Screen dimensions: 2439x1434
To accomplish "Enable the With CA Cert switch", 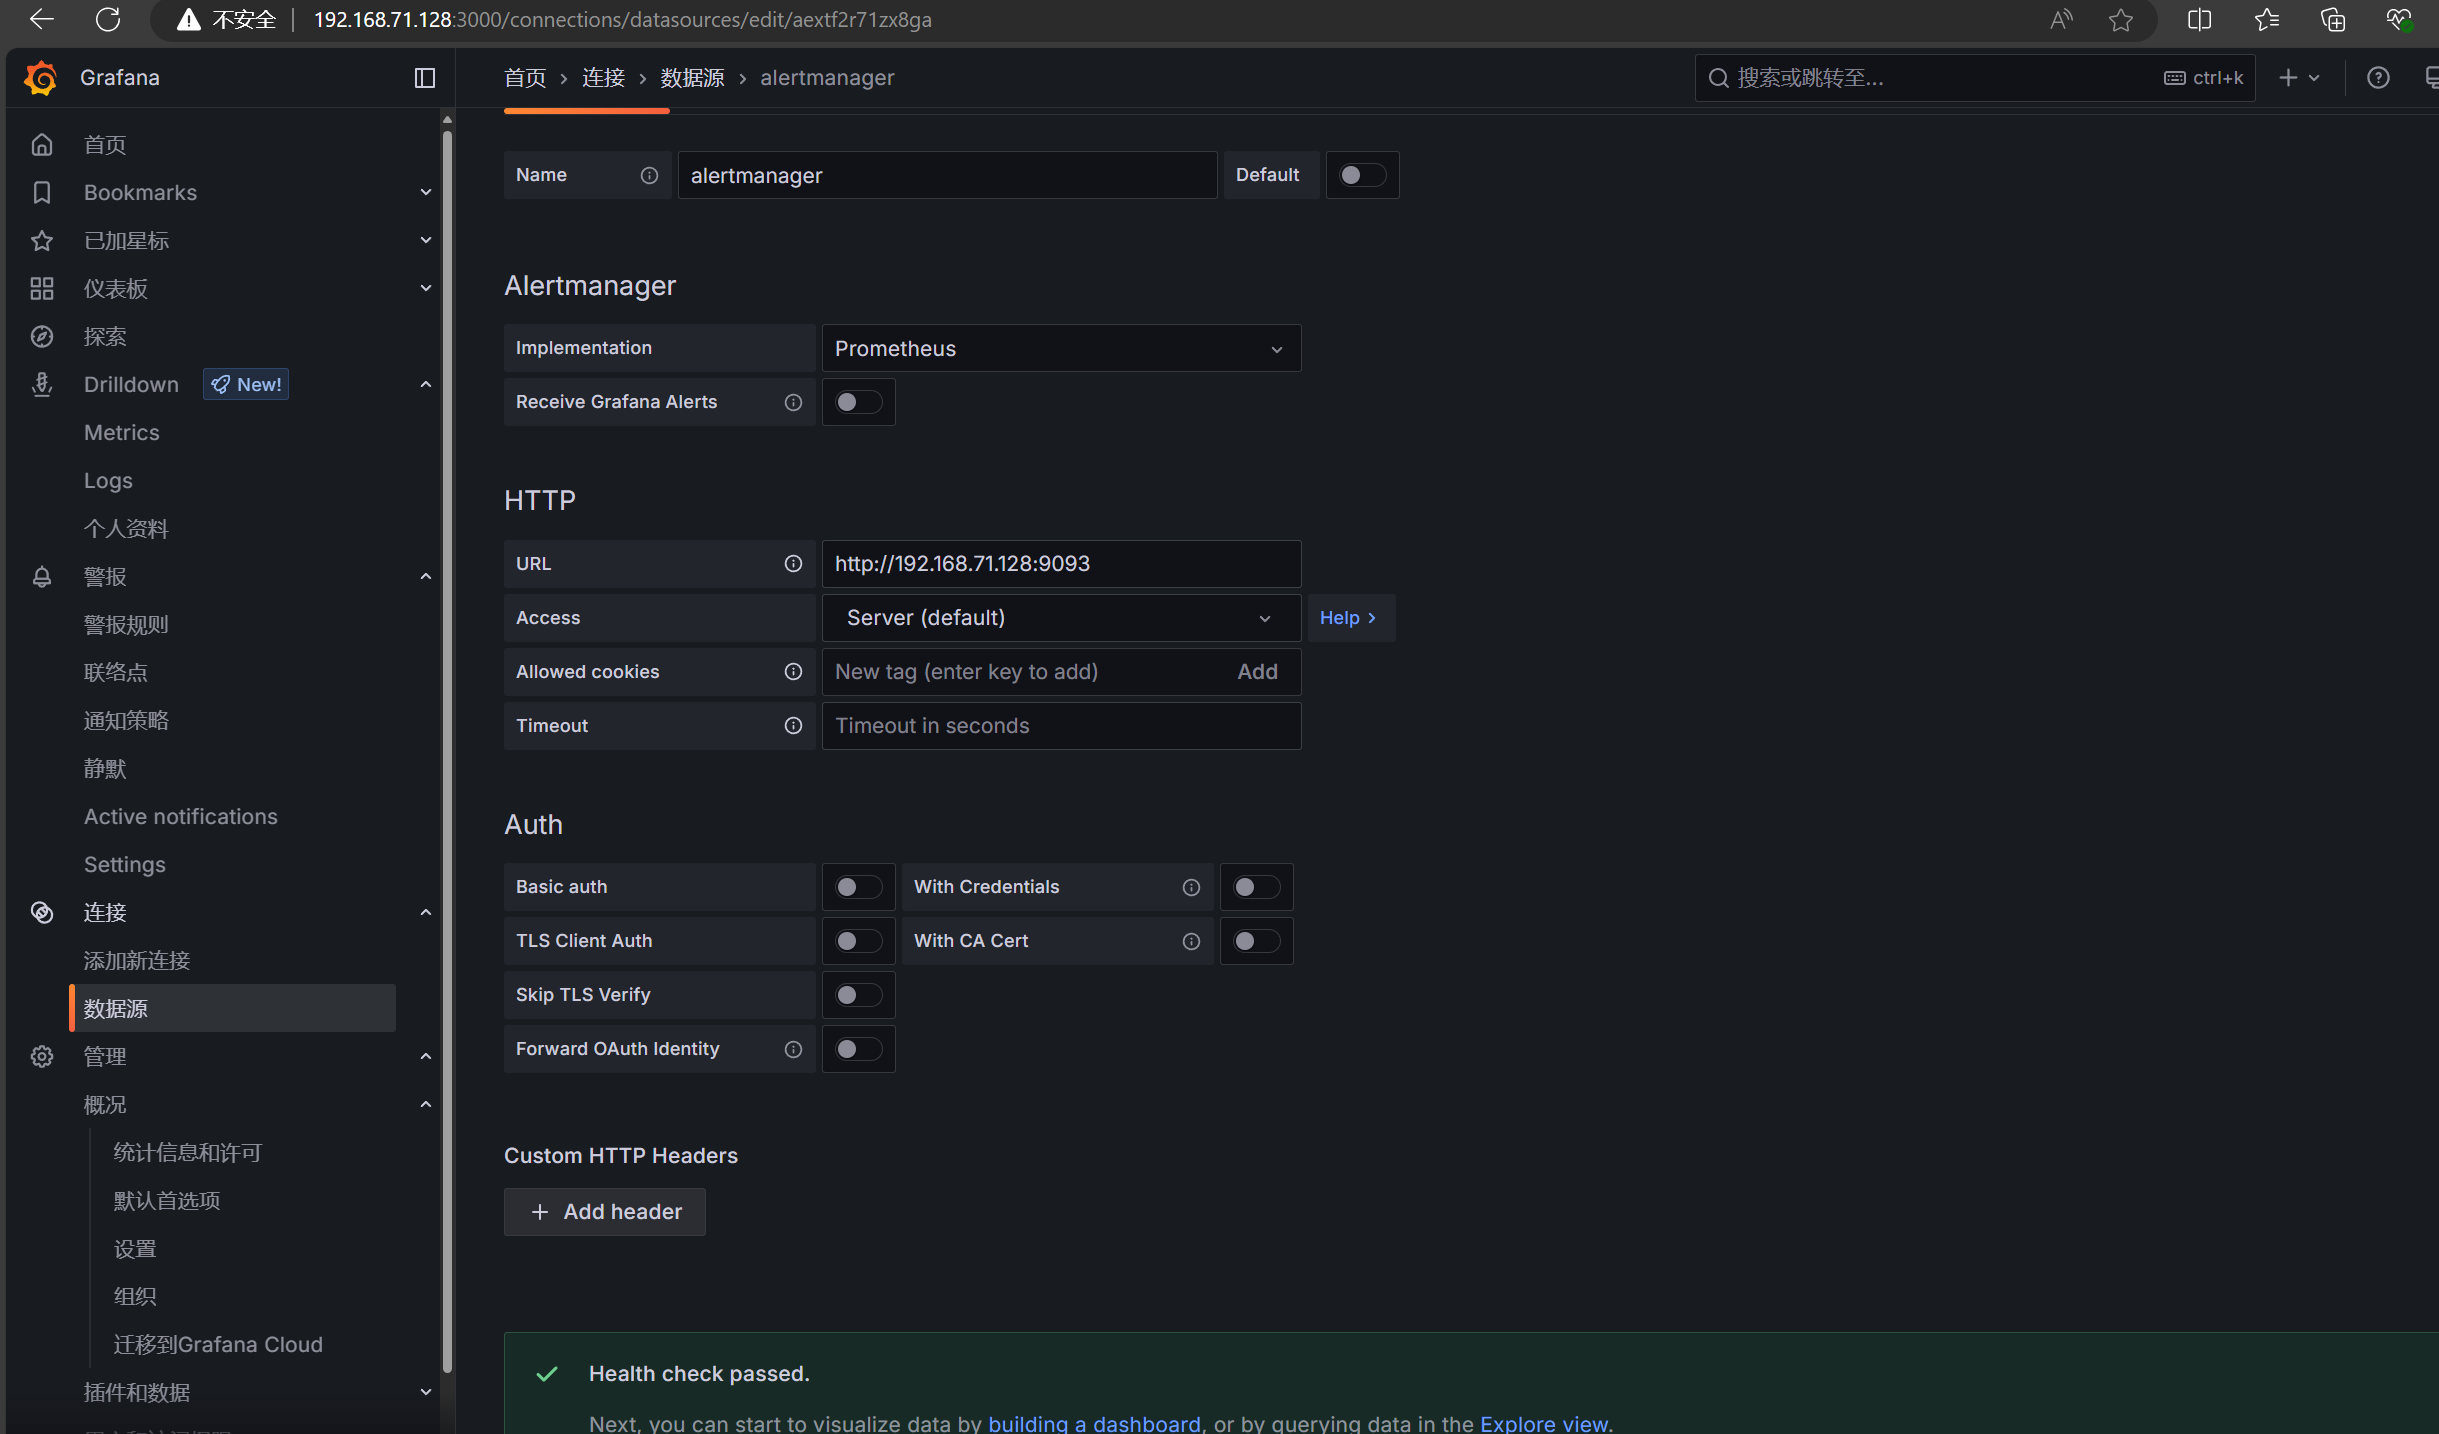I will (x=1257, y=942).
